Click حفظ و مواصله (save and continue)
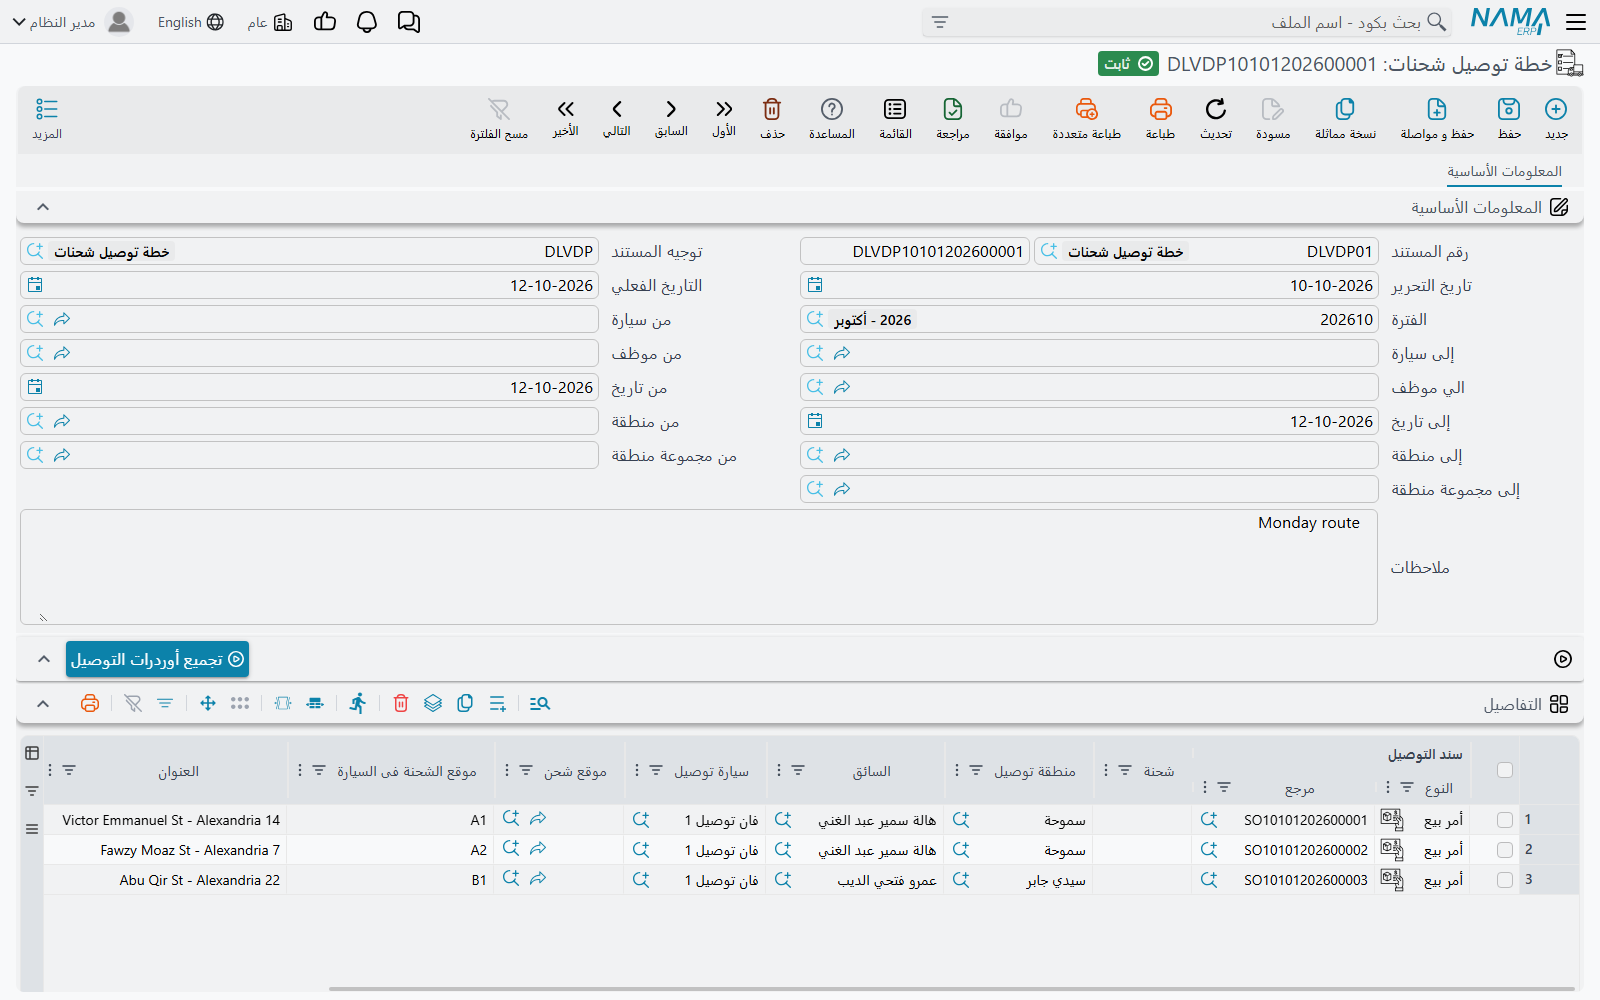Viewport: 1600px width, 1000px height. pyautogui.click(x=1437, y=118)
